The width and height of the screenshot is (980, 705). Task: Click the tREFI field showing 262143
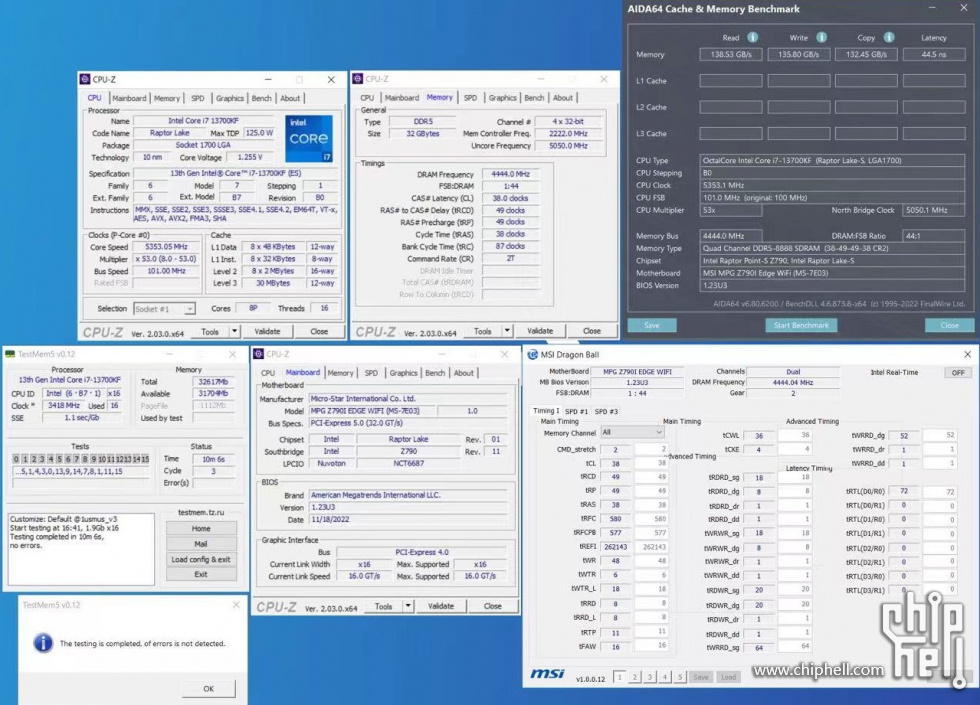pyautogui.click(x=616, y=547)
